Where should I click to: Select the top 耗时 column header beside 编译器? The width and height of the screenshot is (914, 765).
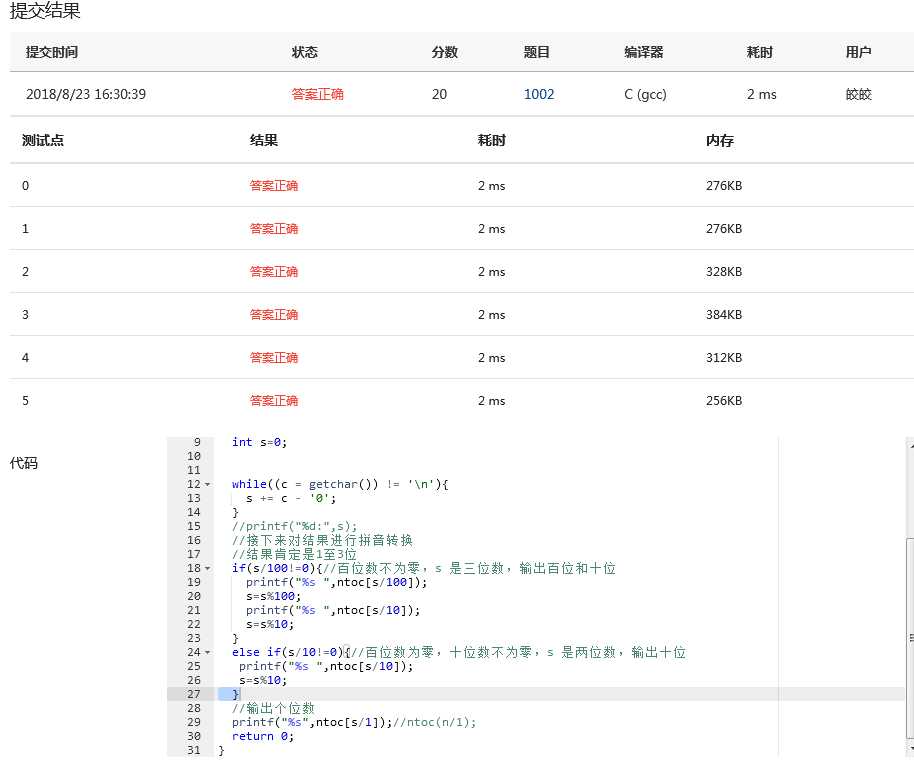click(x=760, y=52)
